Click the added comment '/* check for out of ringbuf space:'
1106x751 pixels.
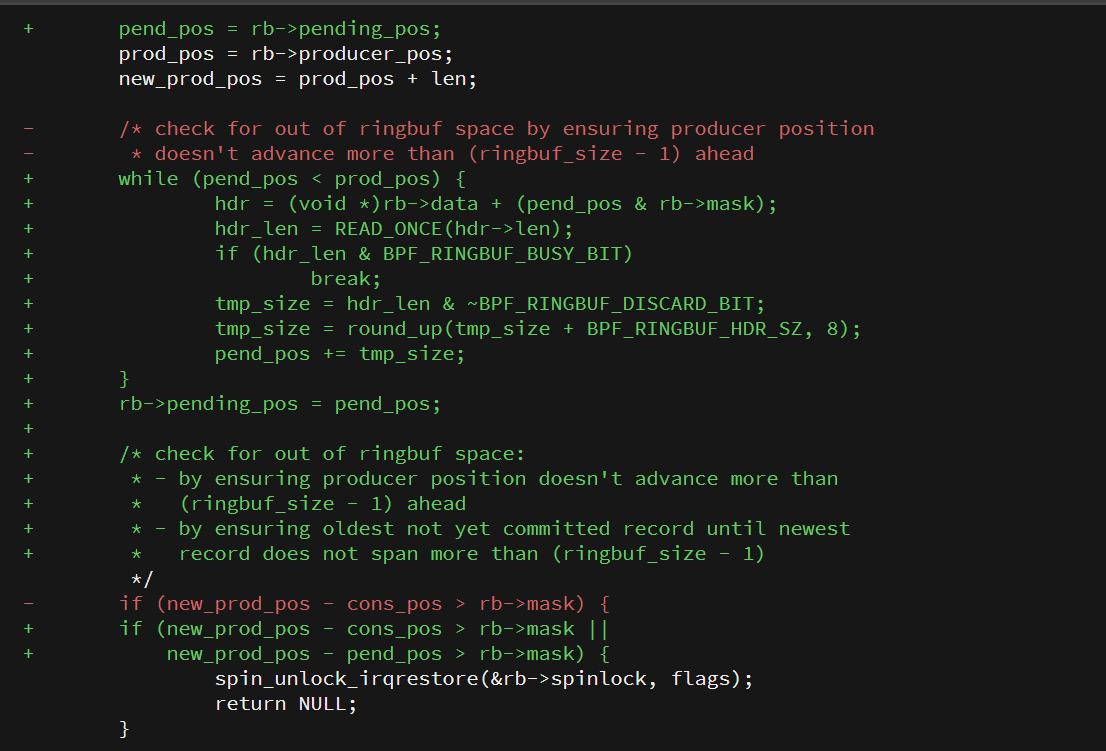coord(321,454)
